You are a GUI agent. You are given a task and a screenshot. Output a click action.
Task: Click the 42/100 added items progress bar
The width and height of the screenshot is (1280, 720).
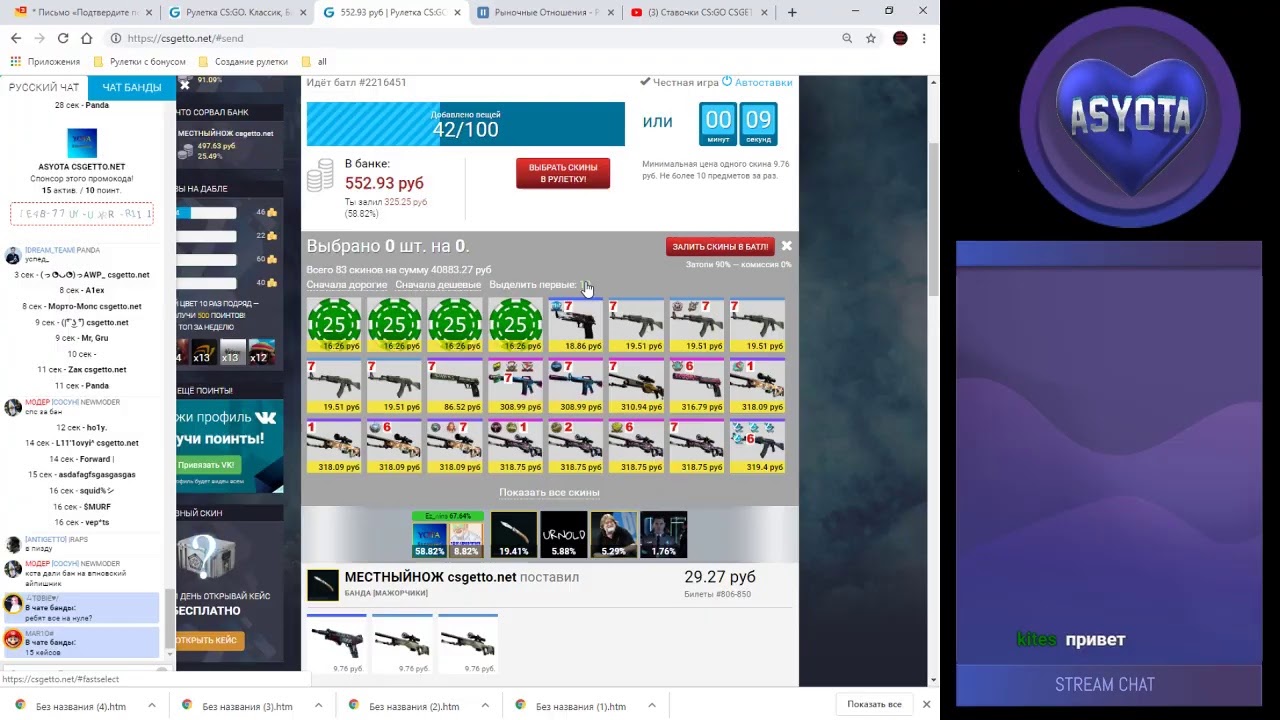pos(465,124)
